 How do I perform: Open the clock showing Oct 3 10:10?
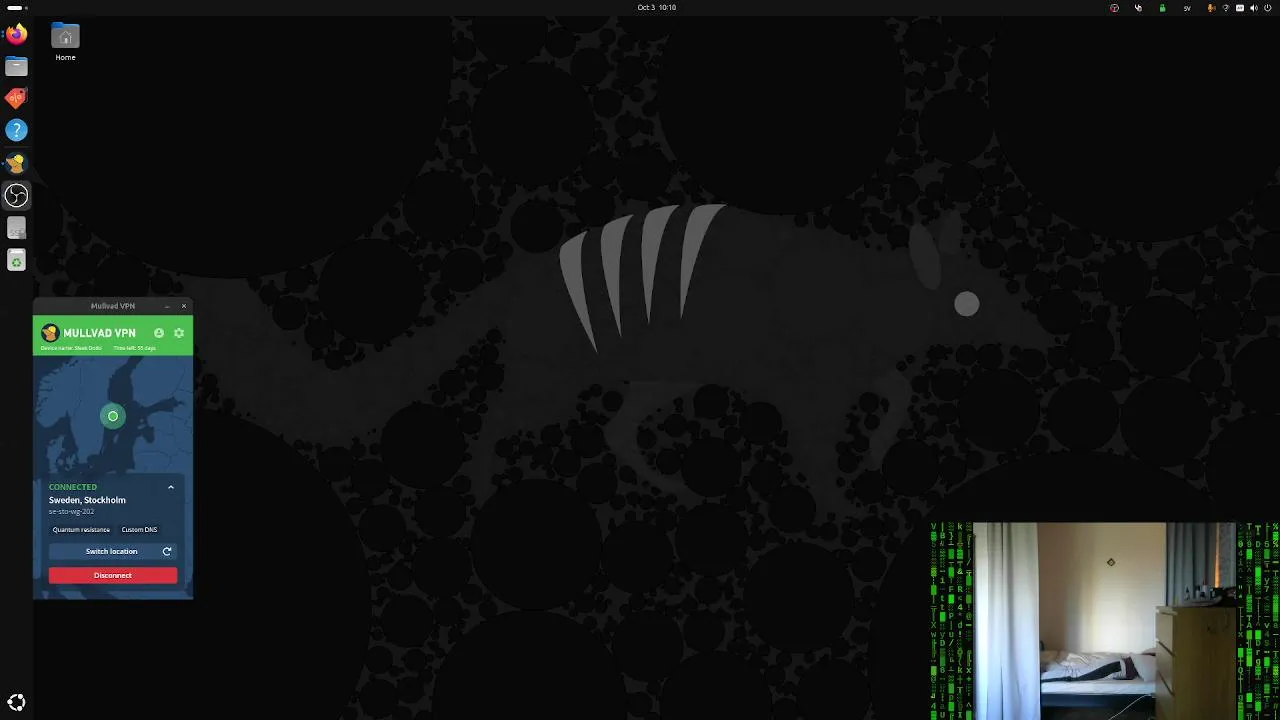pyautogui.click(x=657, y=7)
